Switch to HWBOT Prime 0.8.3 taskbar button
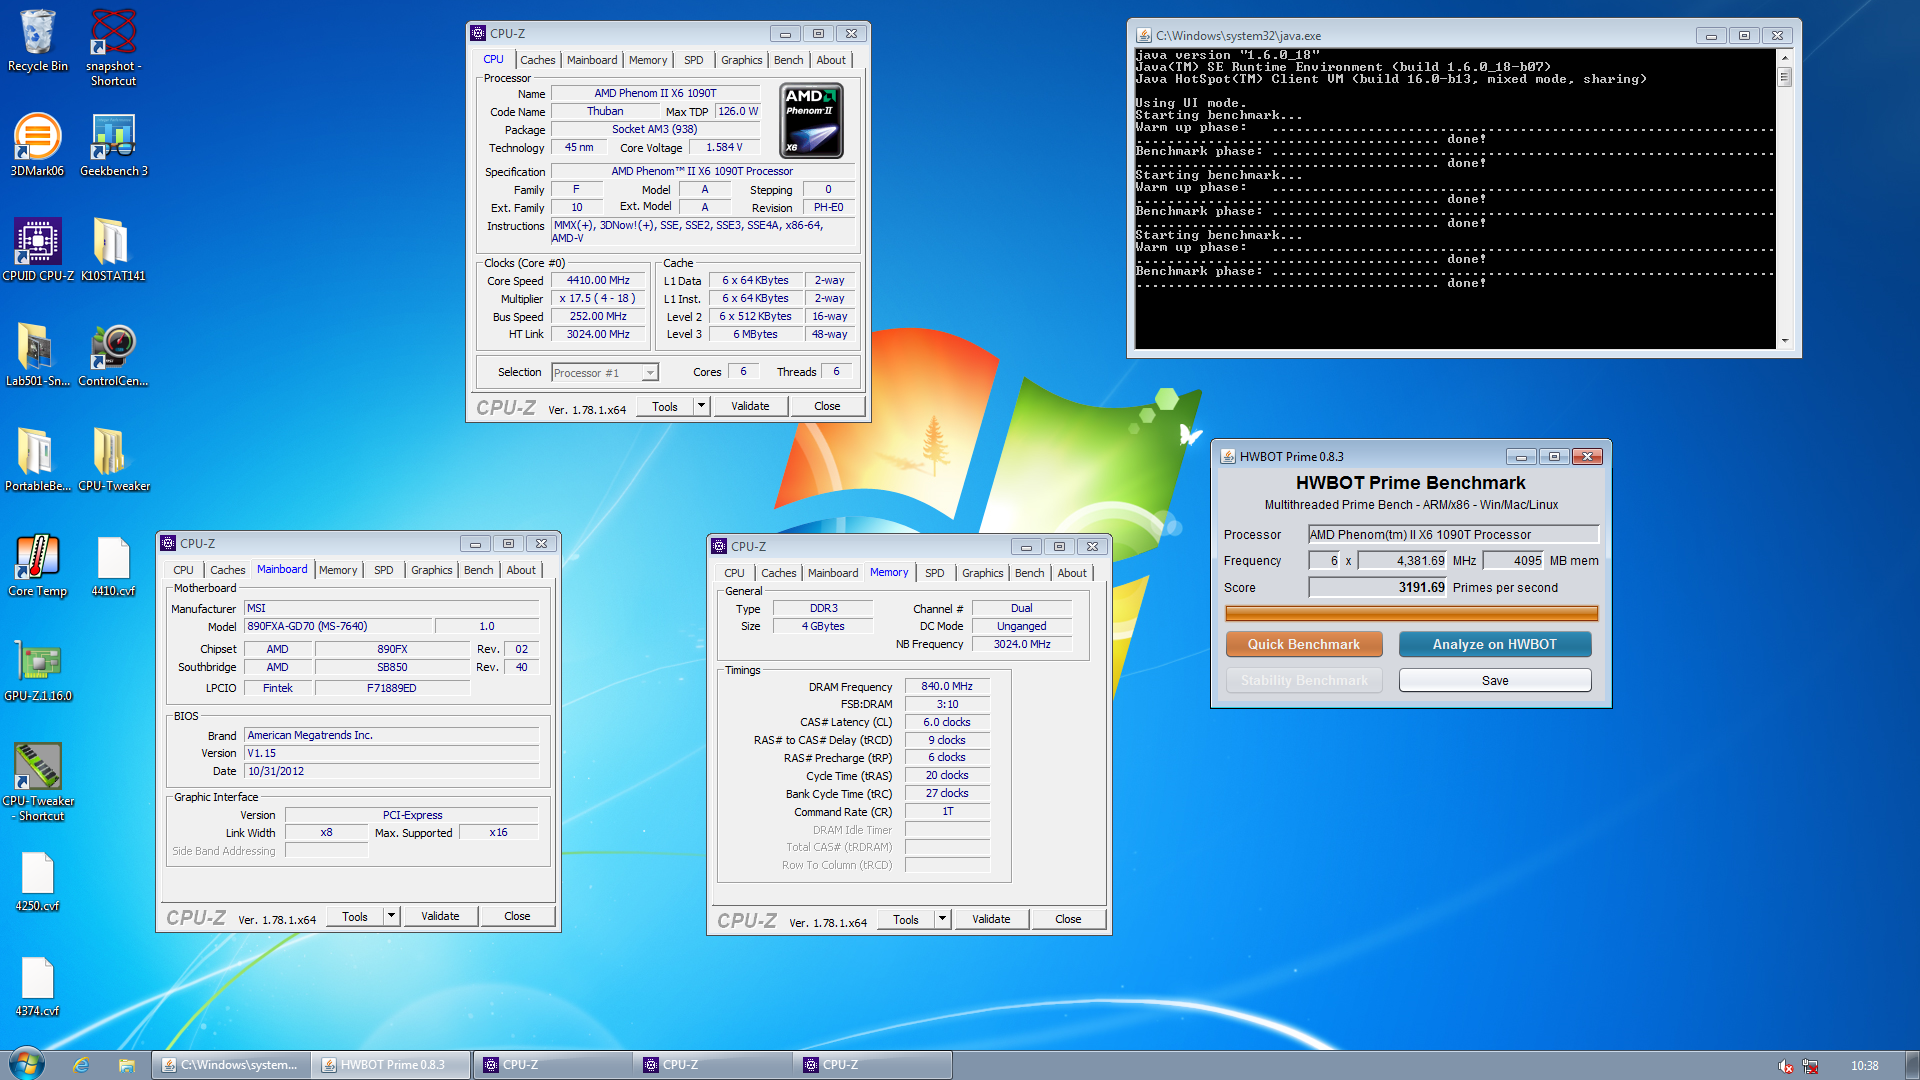Image resolution: width=1920 pixels, height=1080 pixels. point(392,1065)
